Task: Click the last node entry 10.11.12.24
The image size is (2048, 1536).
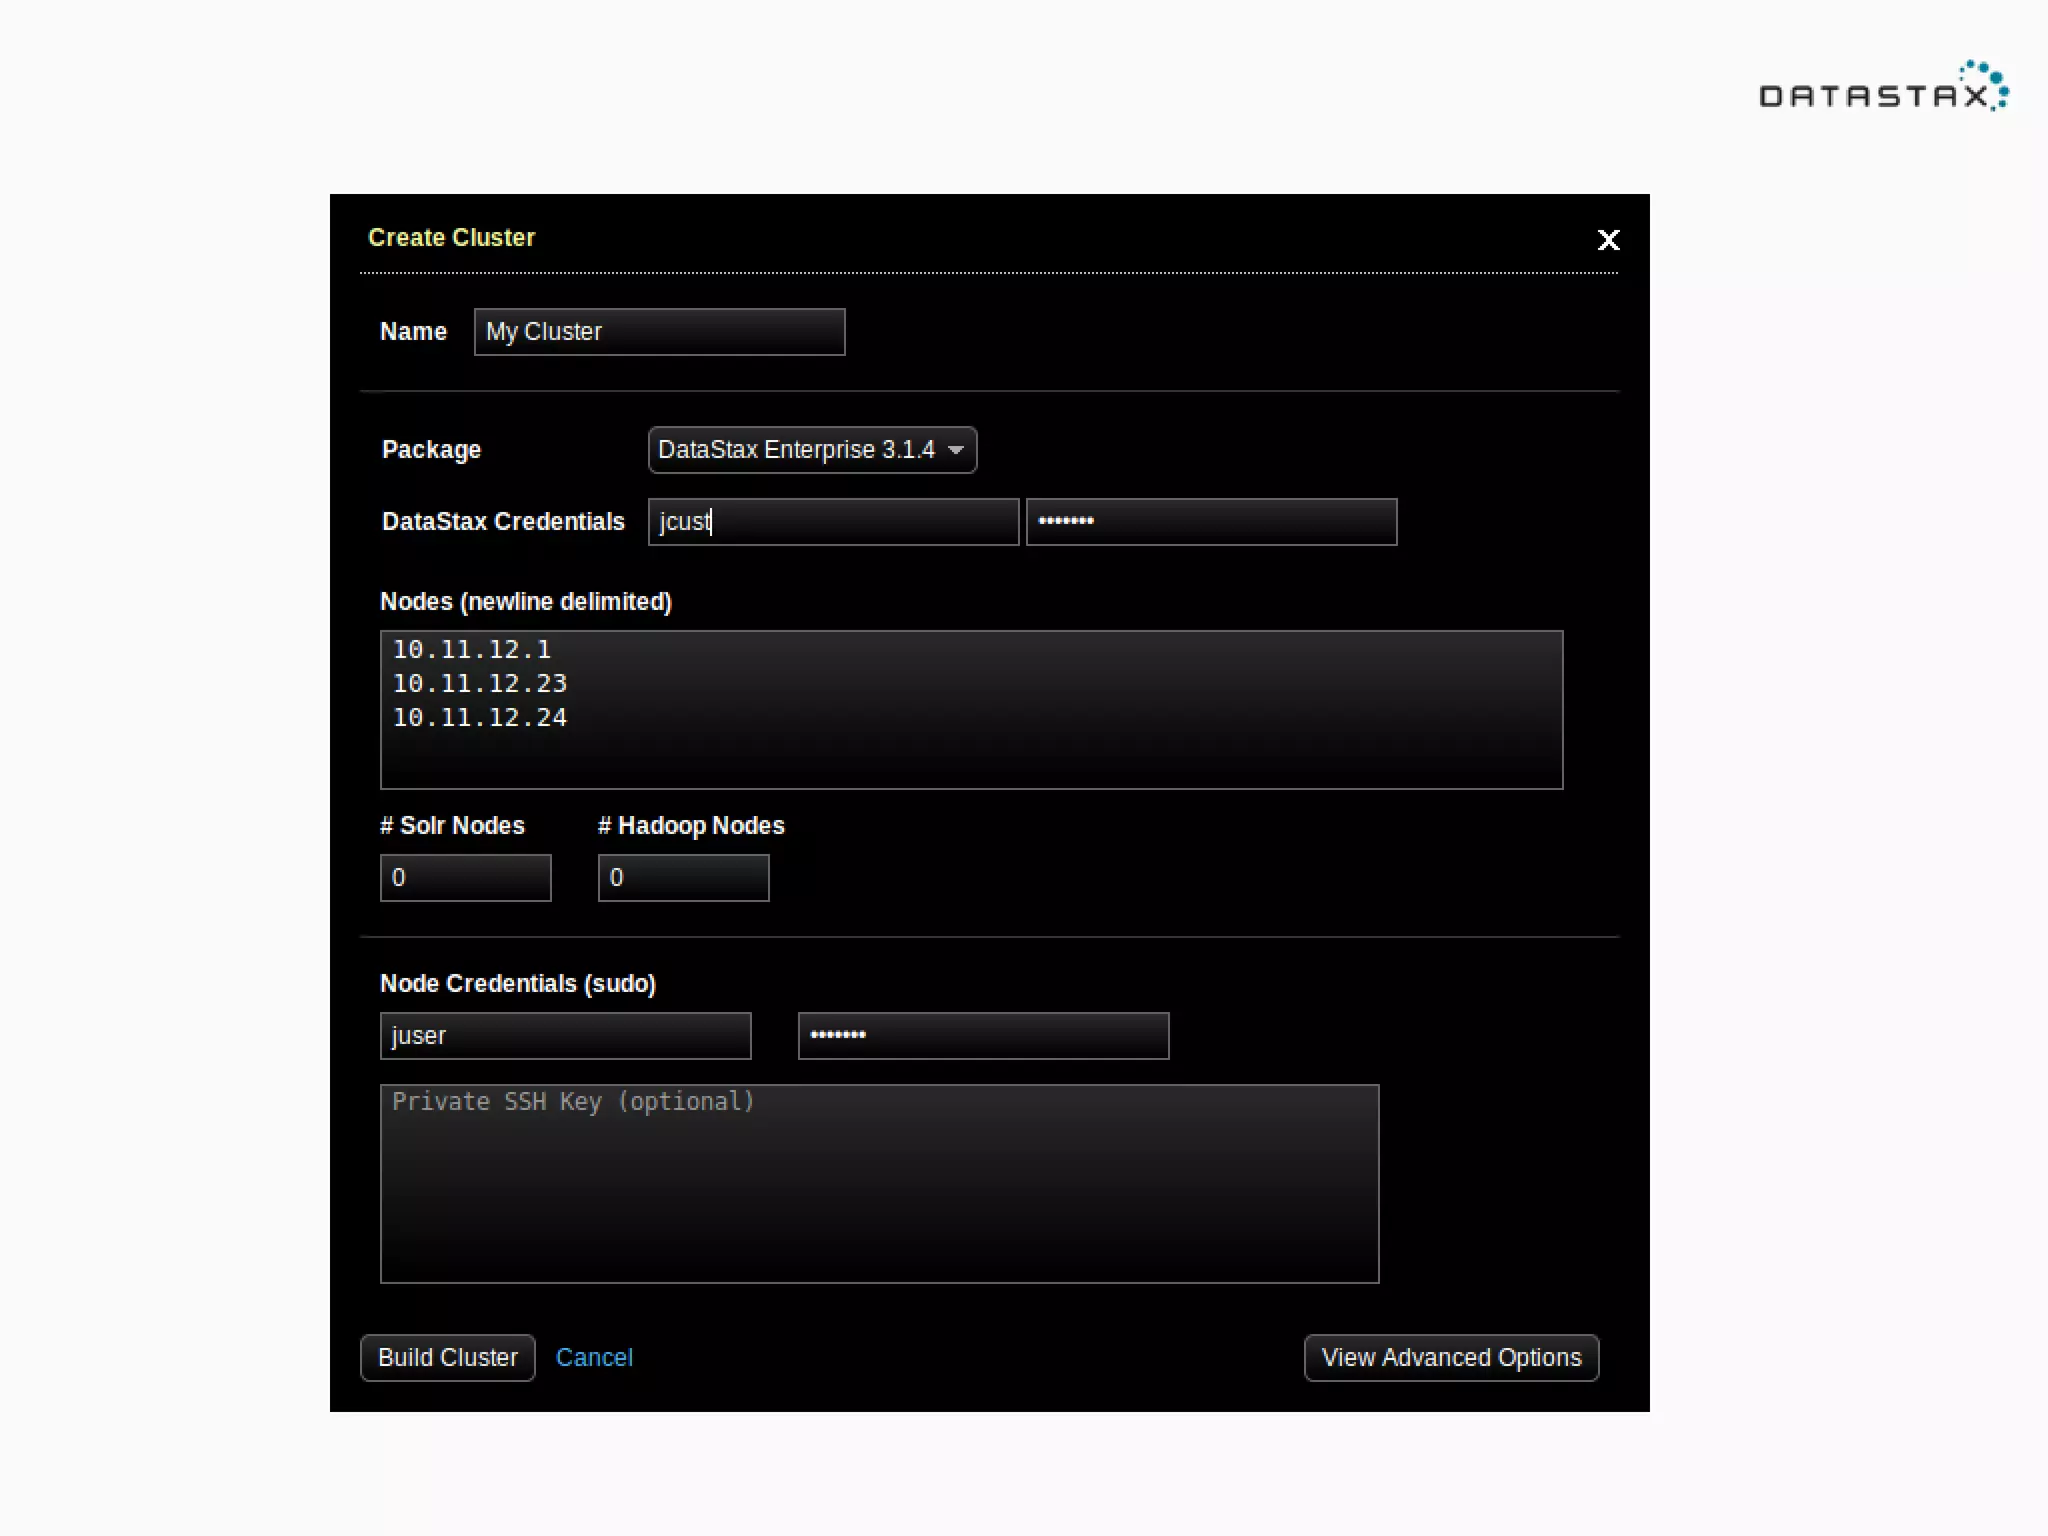Action: tap(480, 718)
